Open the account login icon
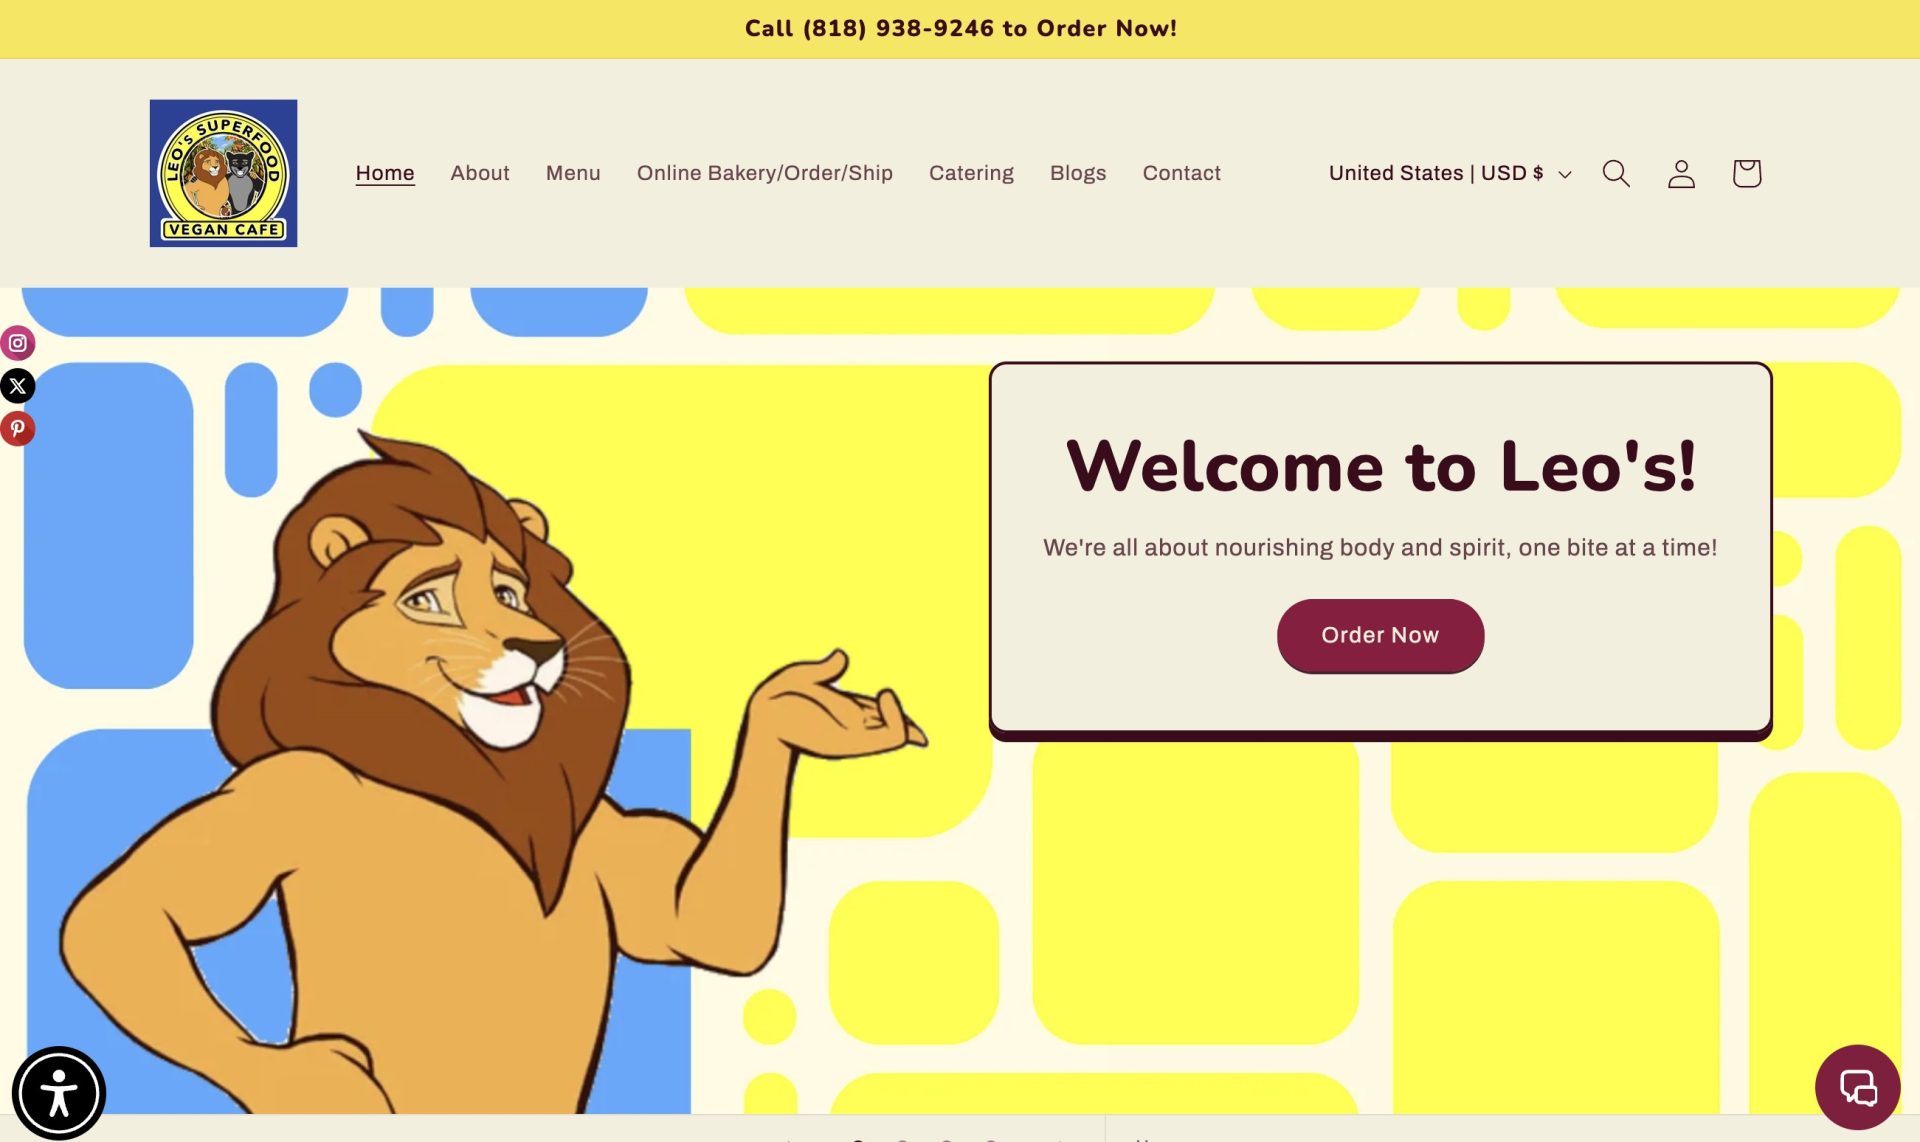 pyautogui.click(x=1681, y=173)
